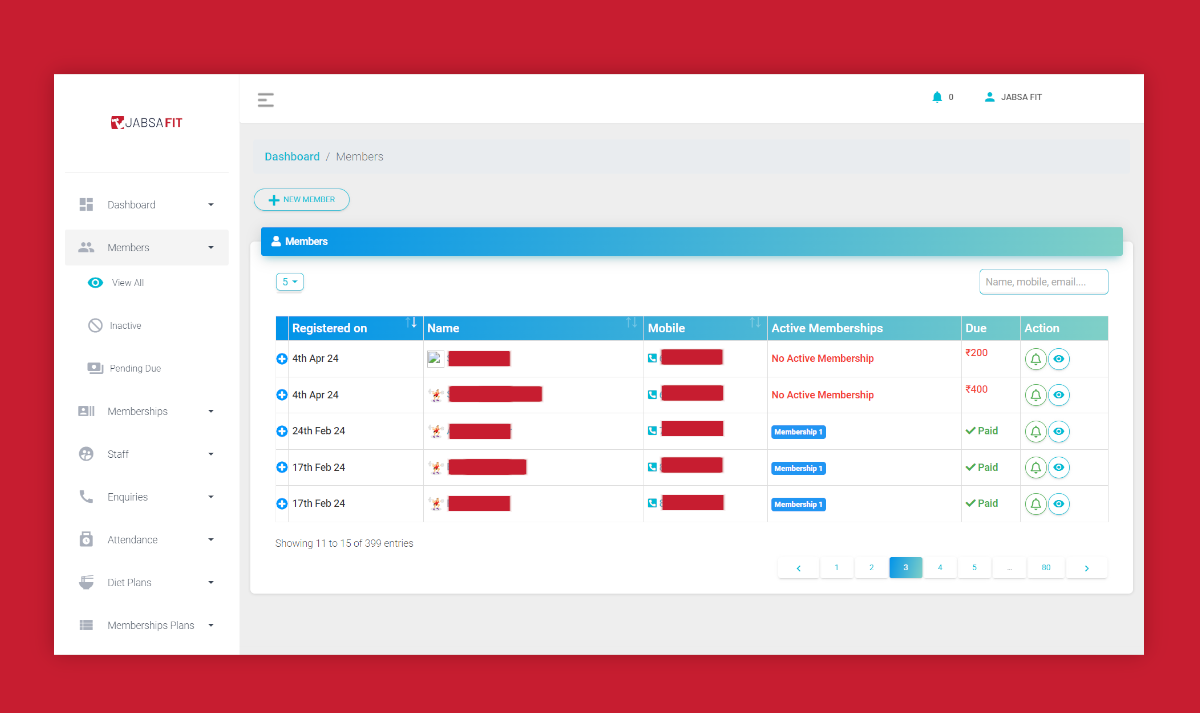Click the Attendance icon in the sidebar
1200x713 pixels.
pyautogui.click(x=87, y=539)
